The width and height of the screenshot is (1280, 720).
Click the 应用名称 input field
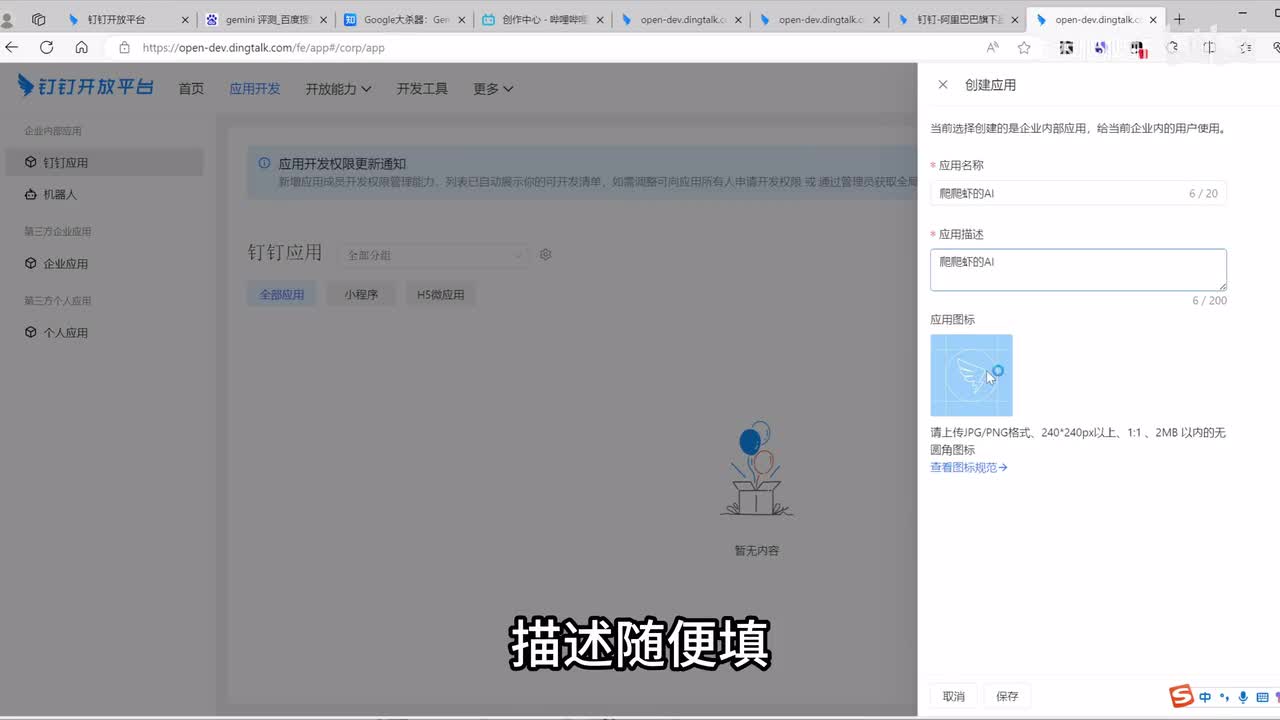pos(1055,193)
